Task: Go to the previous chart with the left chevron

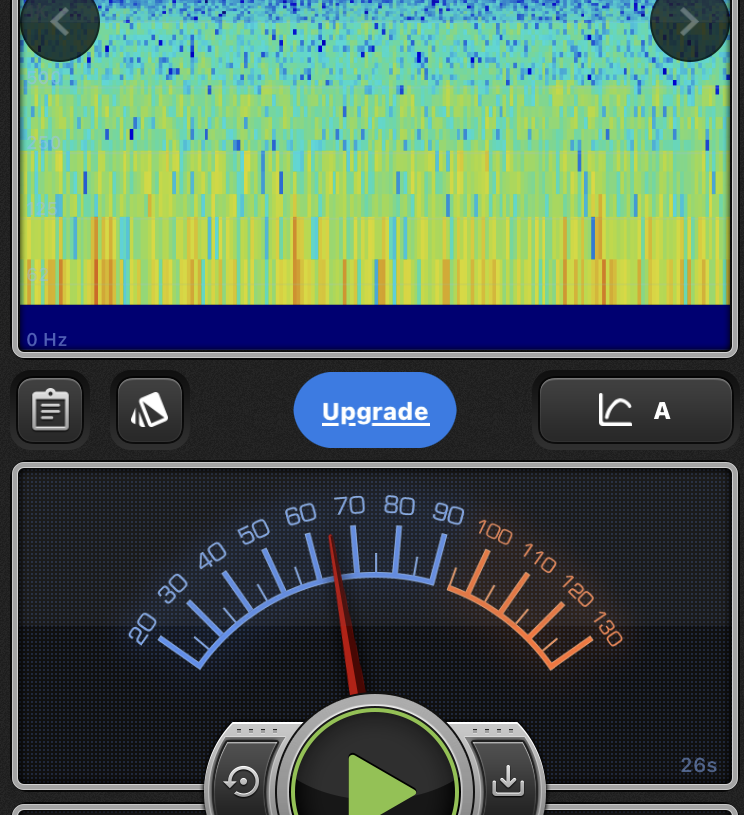Action: coord(59,23)
